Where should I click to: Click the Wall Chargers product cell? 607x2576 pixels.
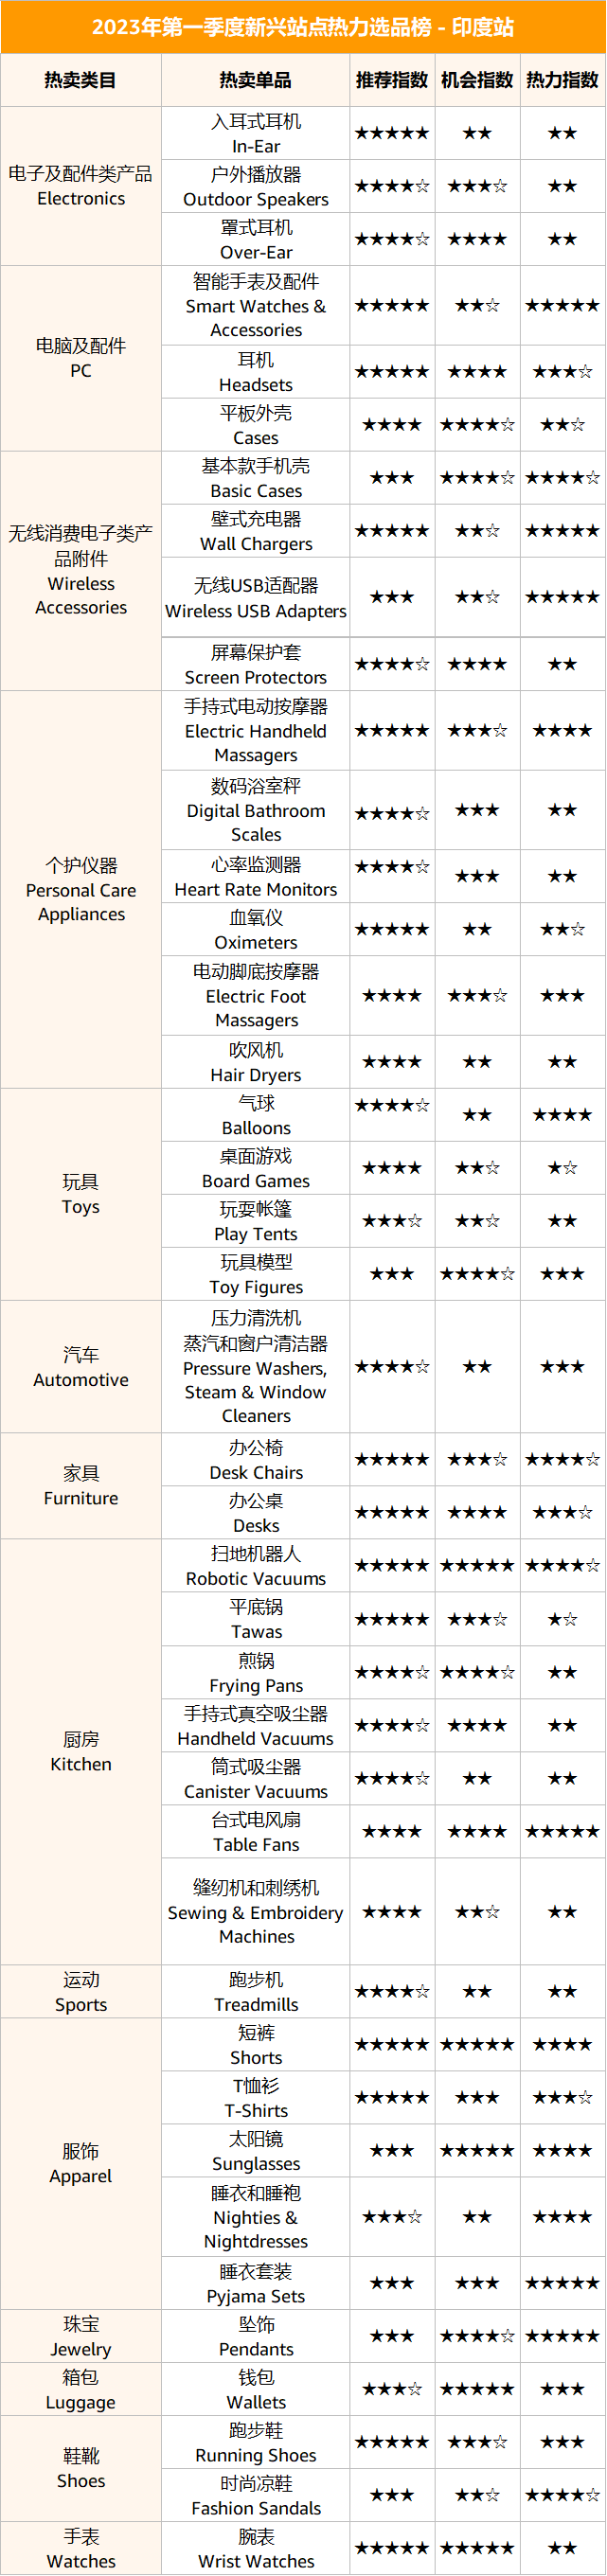coord(256,531)
